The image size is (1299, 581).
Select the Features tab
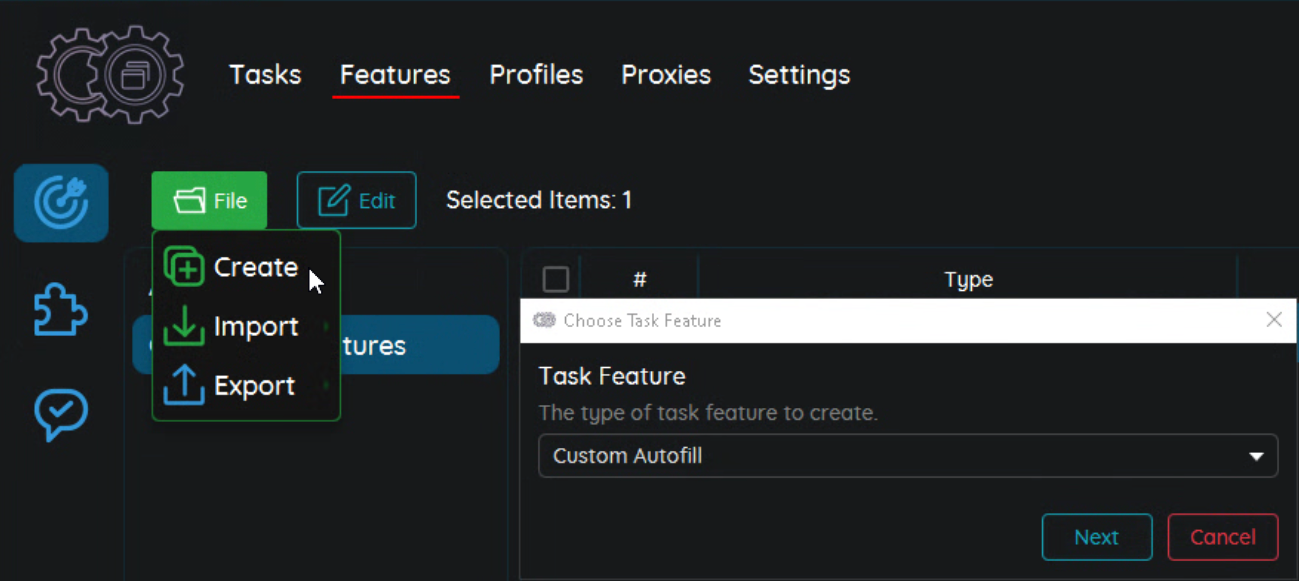pyautogui.click(x=395, y=75)
